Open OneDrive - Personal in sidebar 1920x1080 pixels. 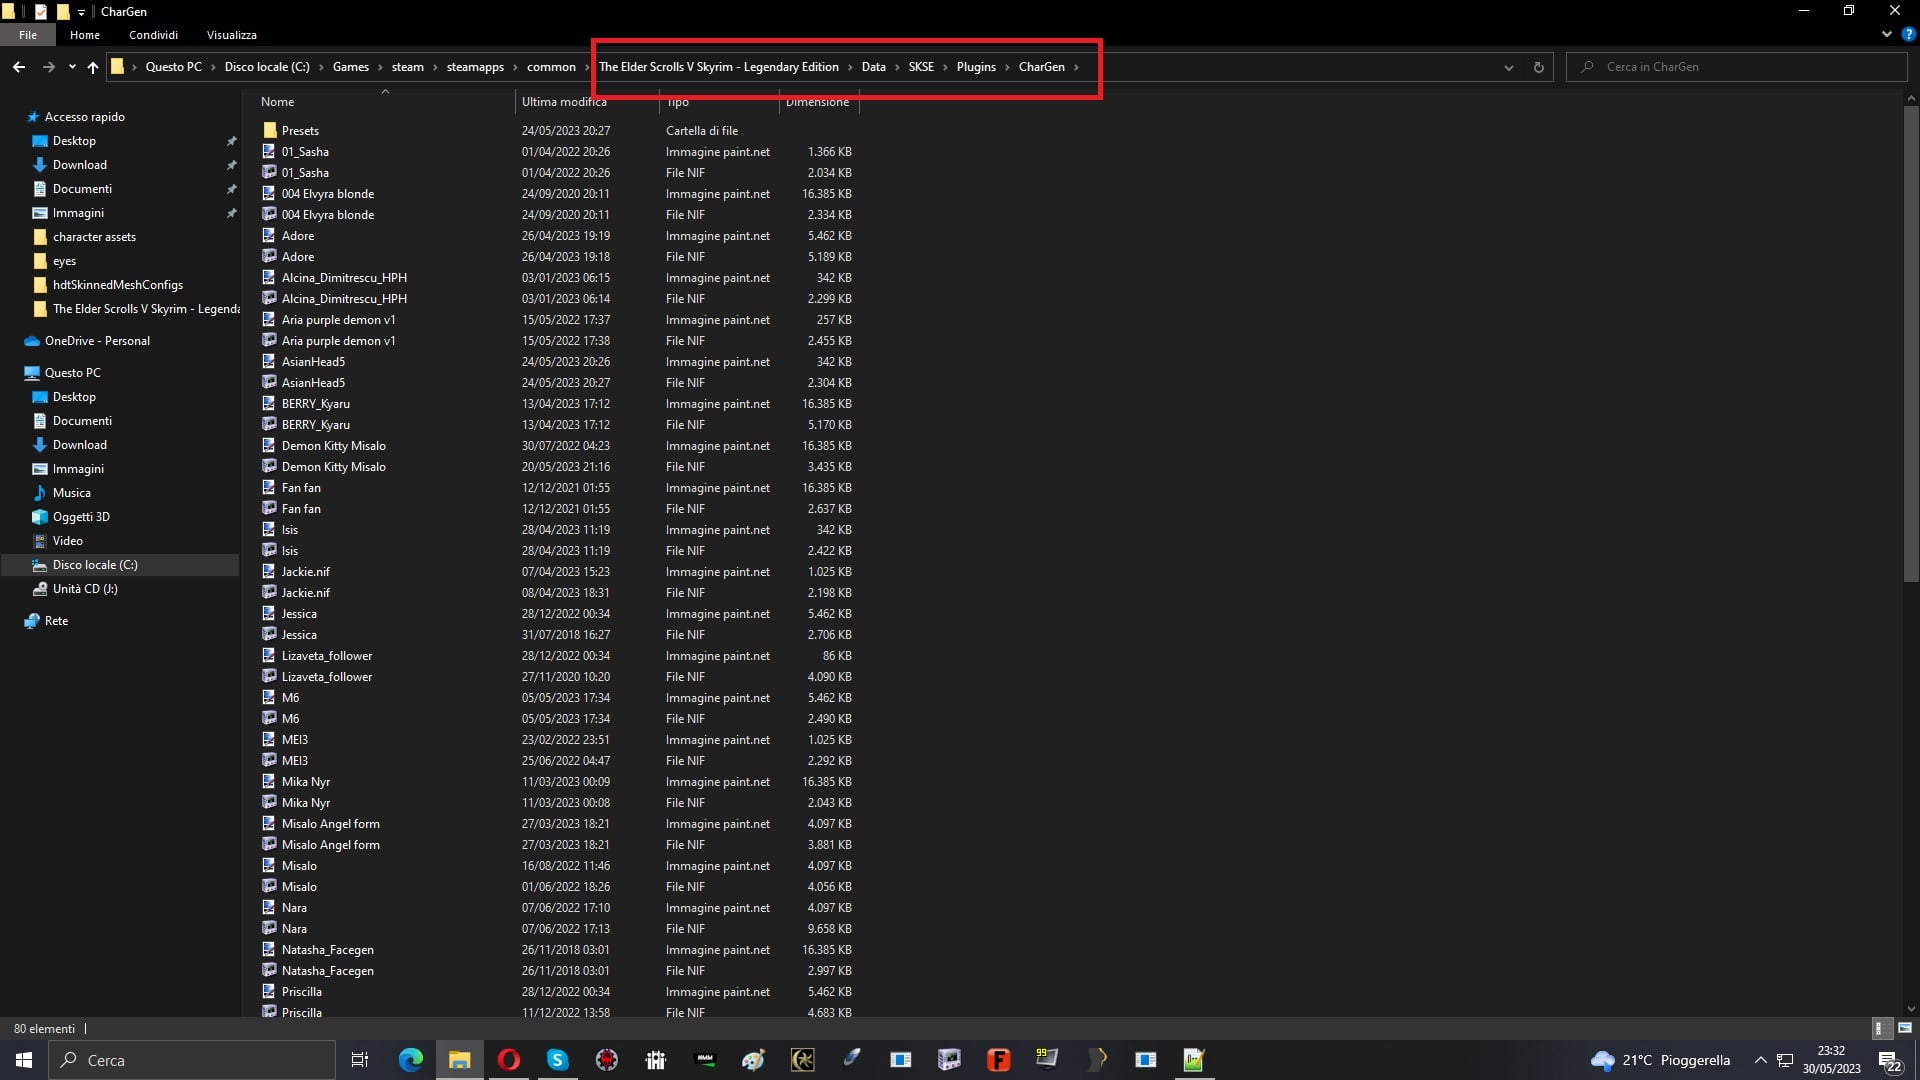tap(97, 341)
